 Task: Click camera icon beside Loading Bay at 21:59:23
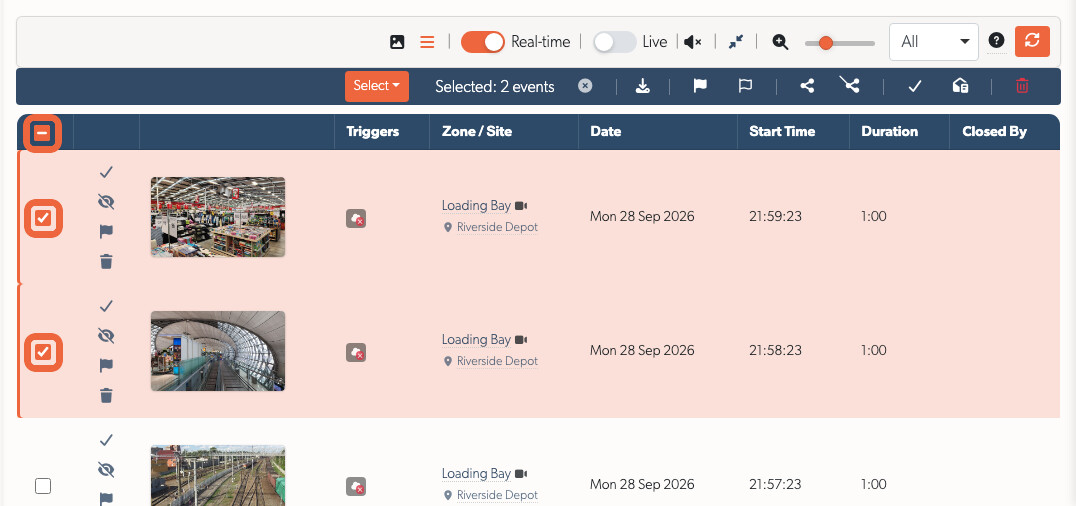point(521,205)
